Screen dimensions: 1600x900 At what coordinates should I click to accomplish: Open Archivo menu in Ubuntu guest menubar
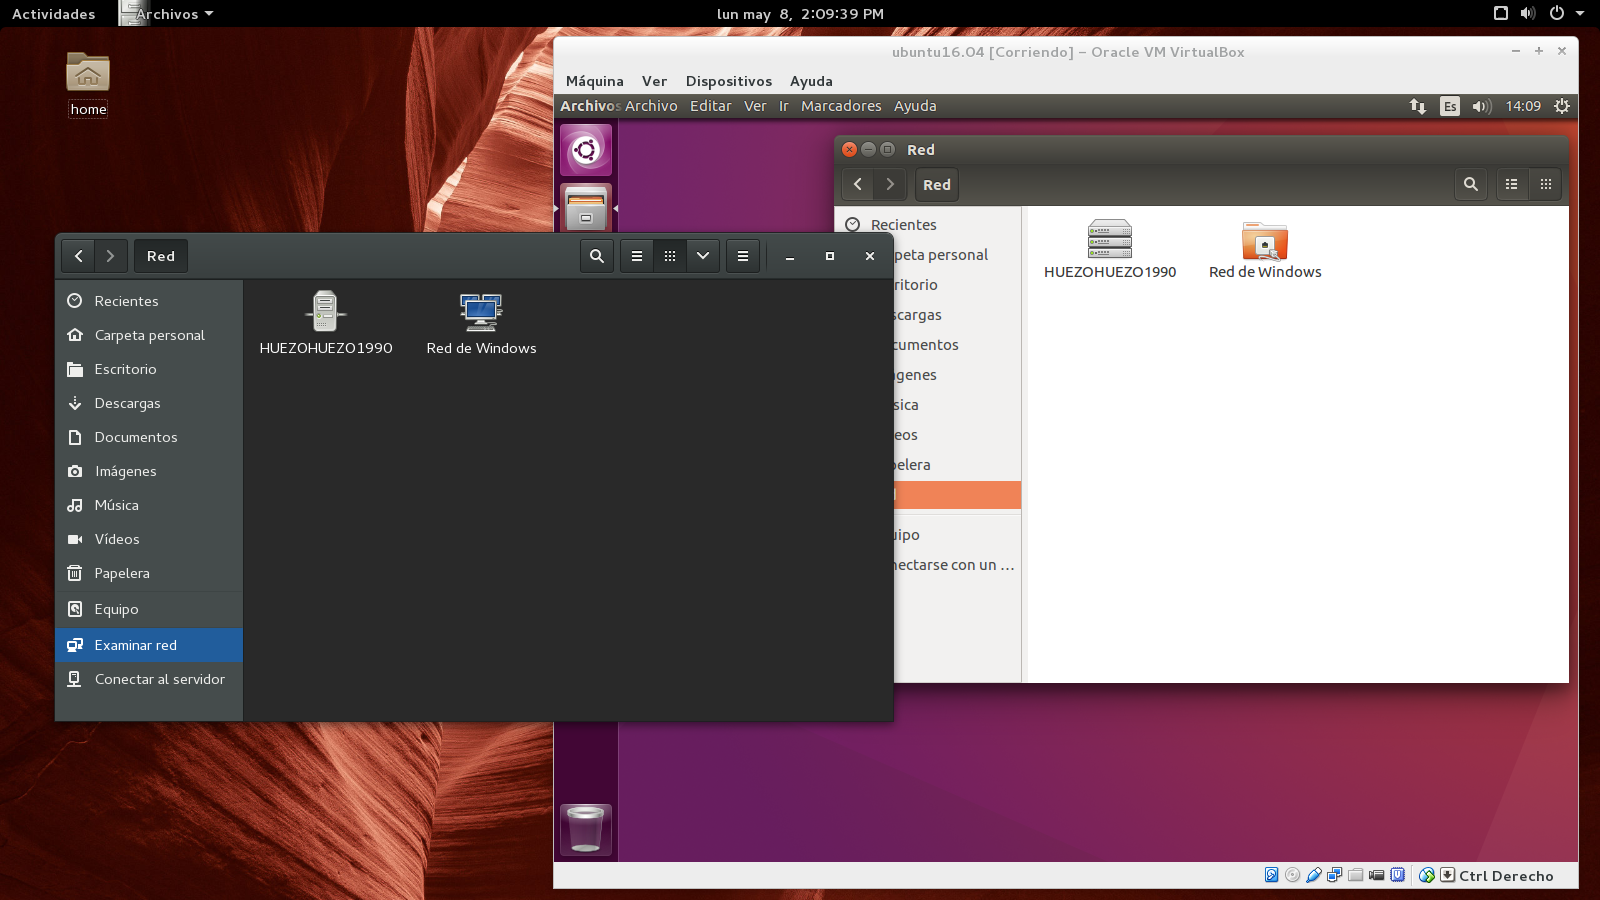pyautogui.click(x=652, y=106)
